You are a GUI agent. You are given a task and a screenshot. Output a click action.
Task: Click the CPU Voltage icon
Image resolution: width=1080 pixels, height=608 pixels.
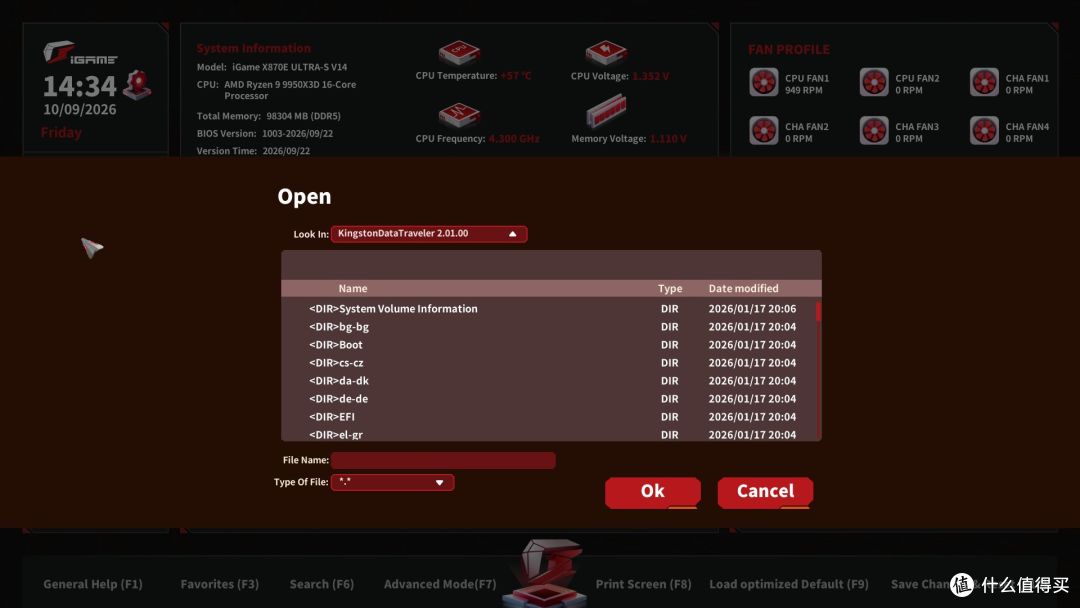(605, 52)
